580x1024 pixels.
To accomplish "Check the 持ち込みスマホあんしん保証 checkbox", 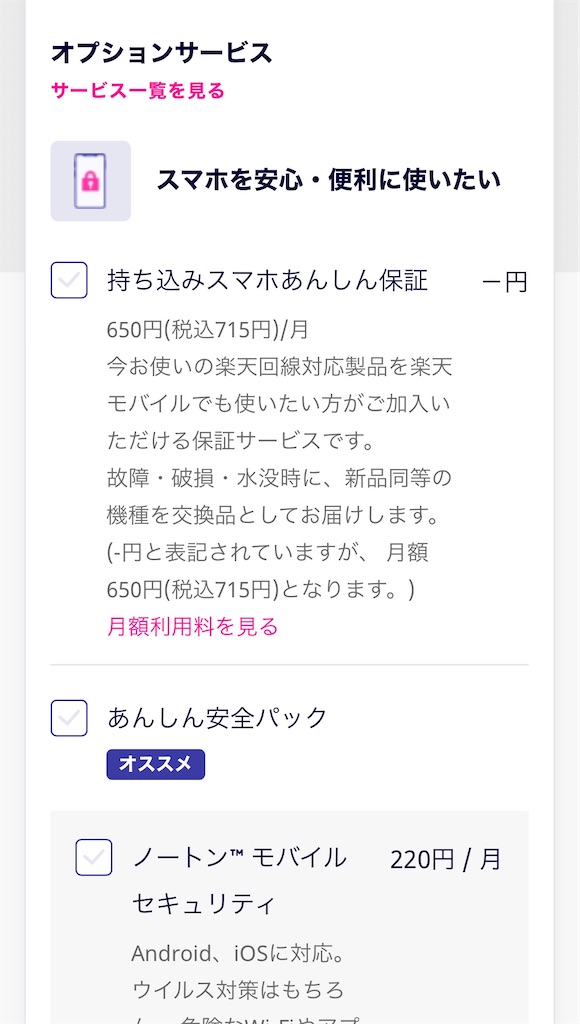I will (x=68, y=282).
